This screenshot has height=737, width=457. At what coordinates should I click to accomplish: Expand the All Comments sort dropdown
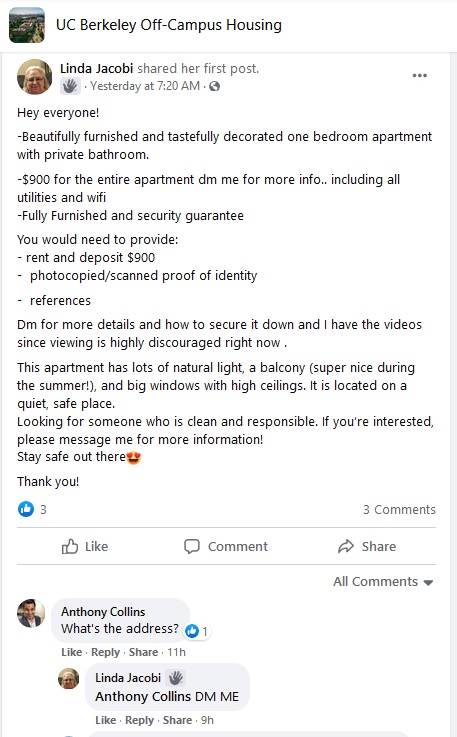click(x=383, y=581)
